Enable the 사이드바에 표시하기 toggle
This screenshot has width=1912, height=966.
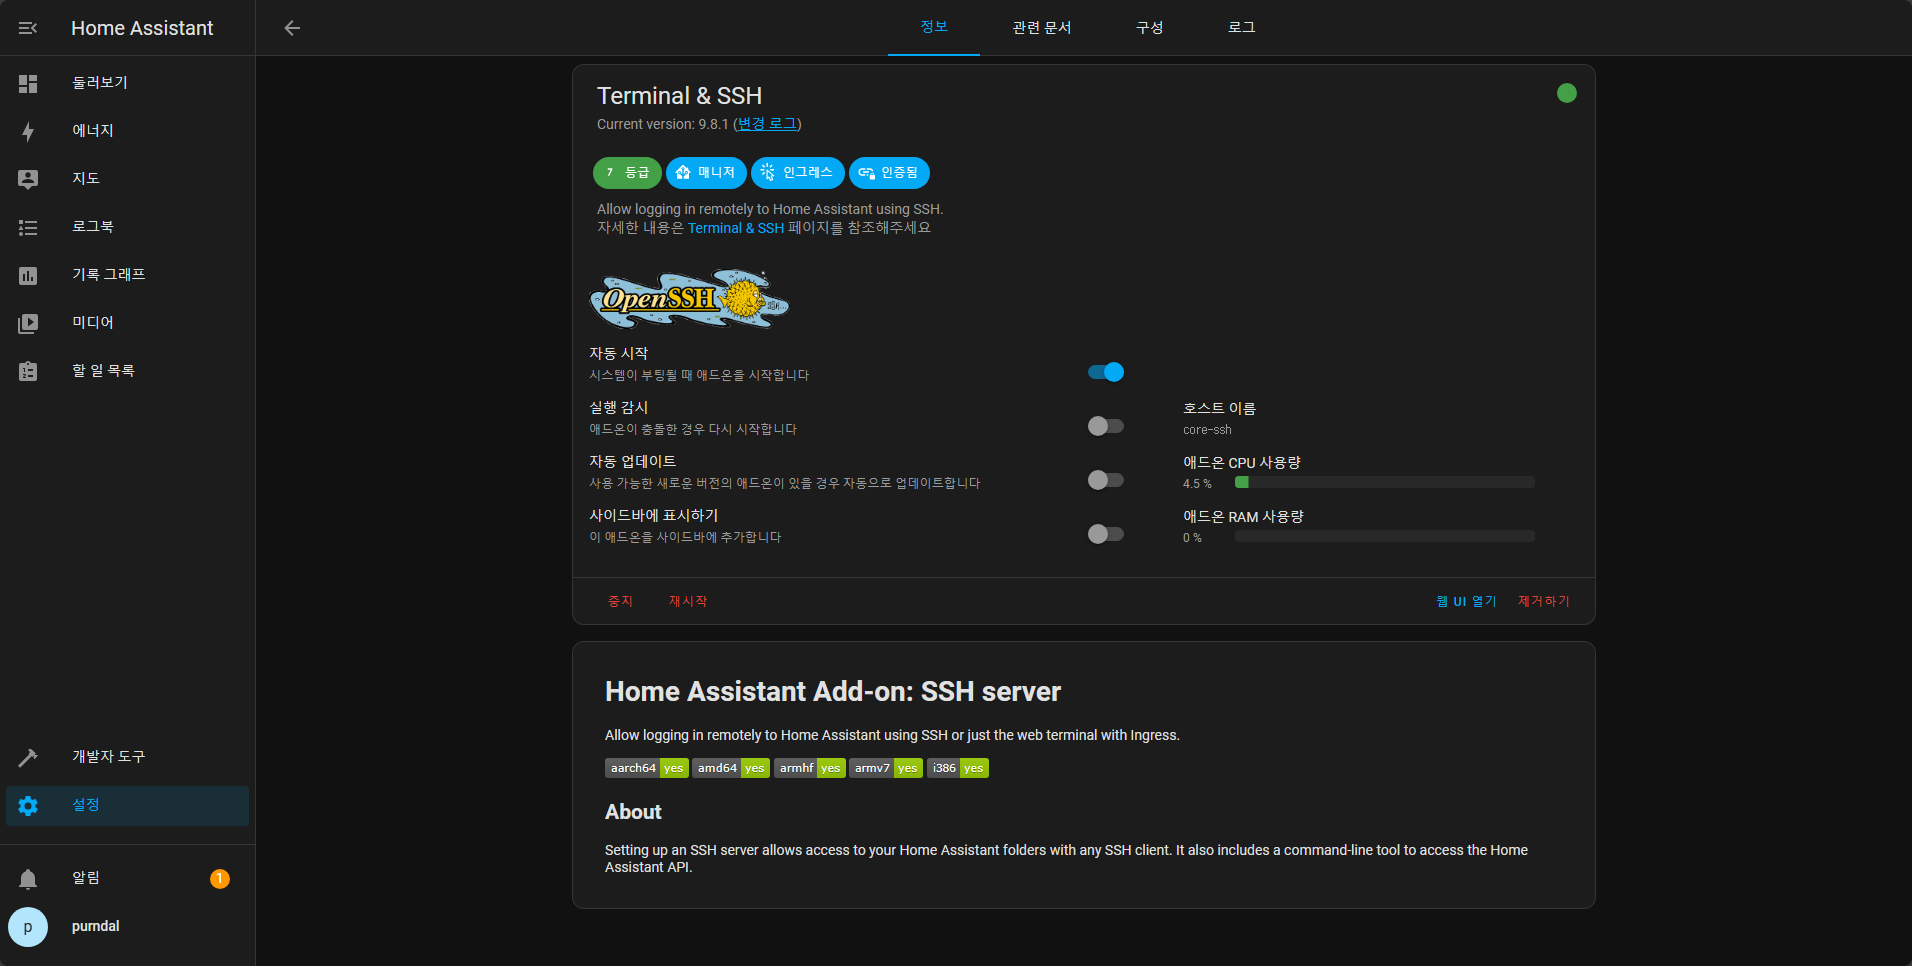1106,534
